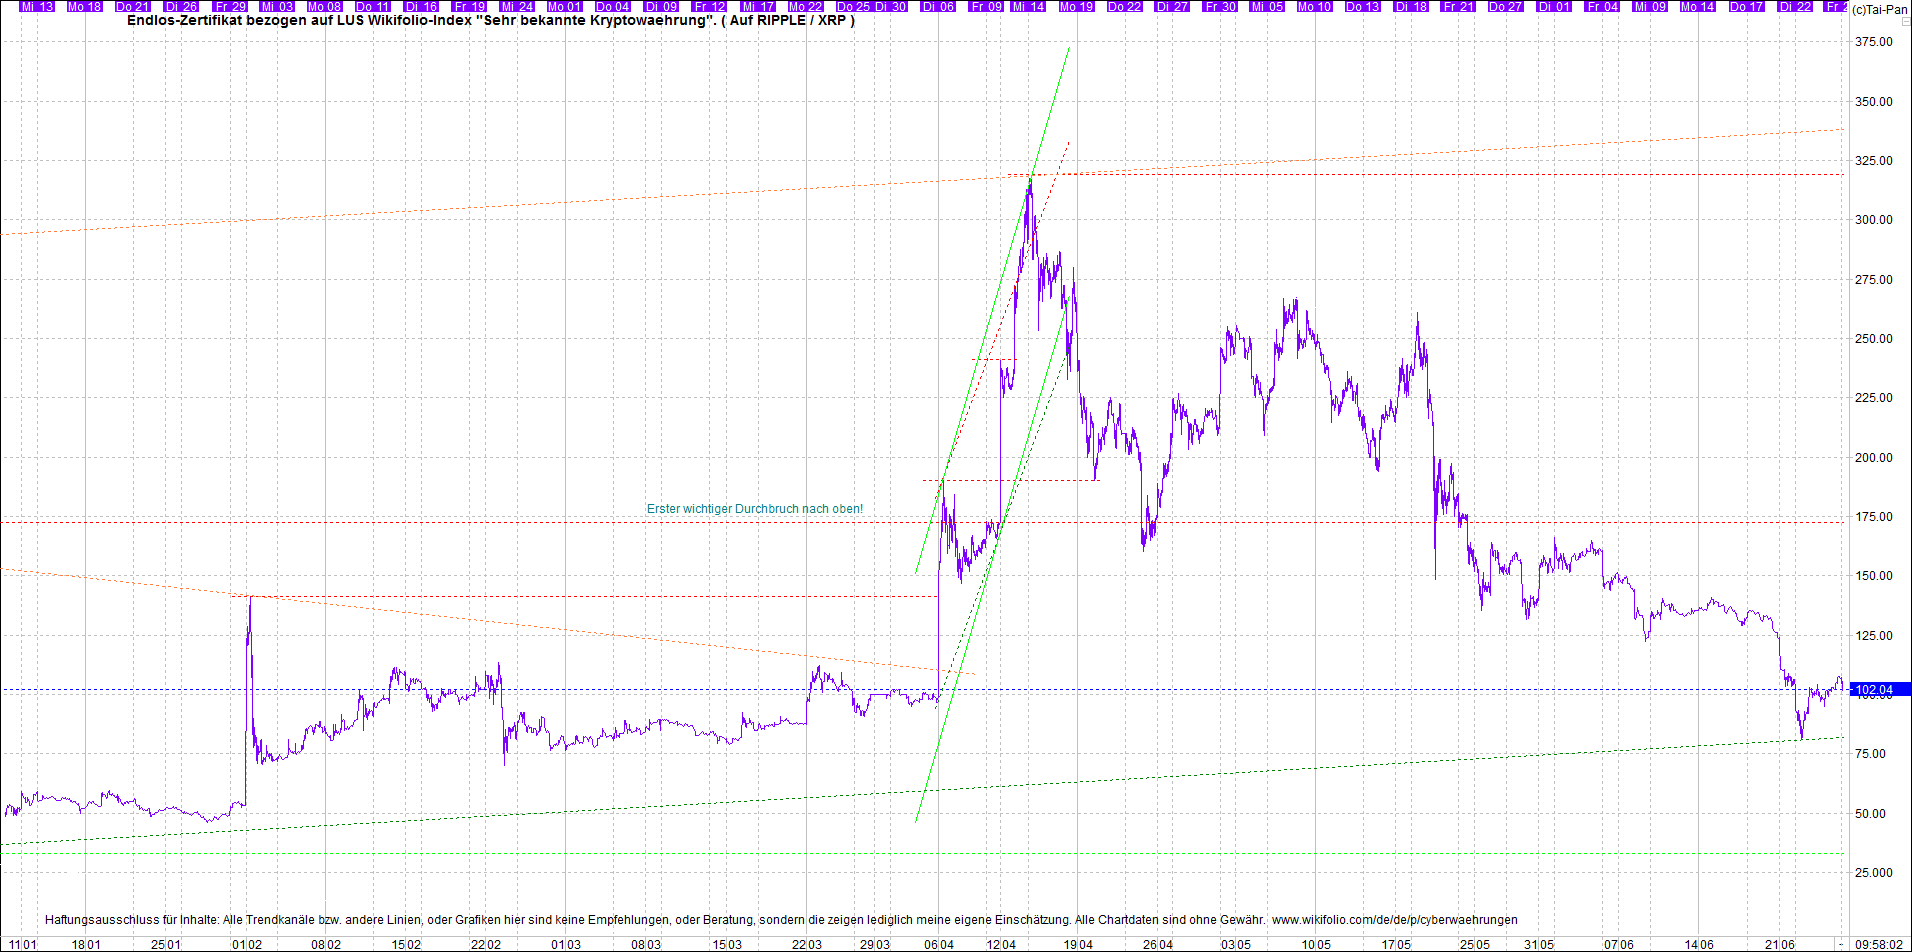Select the 'Fr 29' date header
Screen dimensions: 1912x952
coord(229,6)
